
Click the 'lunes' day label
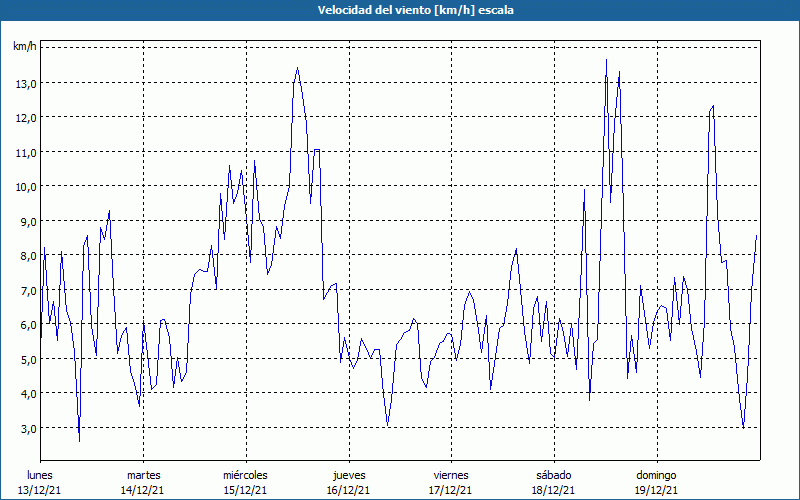pyautogui.click(x=40, y=475)
